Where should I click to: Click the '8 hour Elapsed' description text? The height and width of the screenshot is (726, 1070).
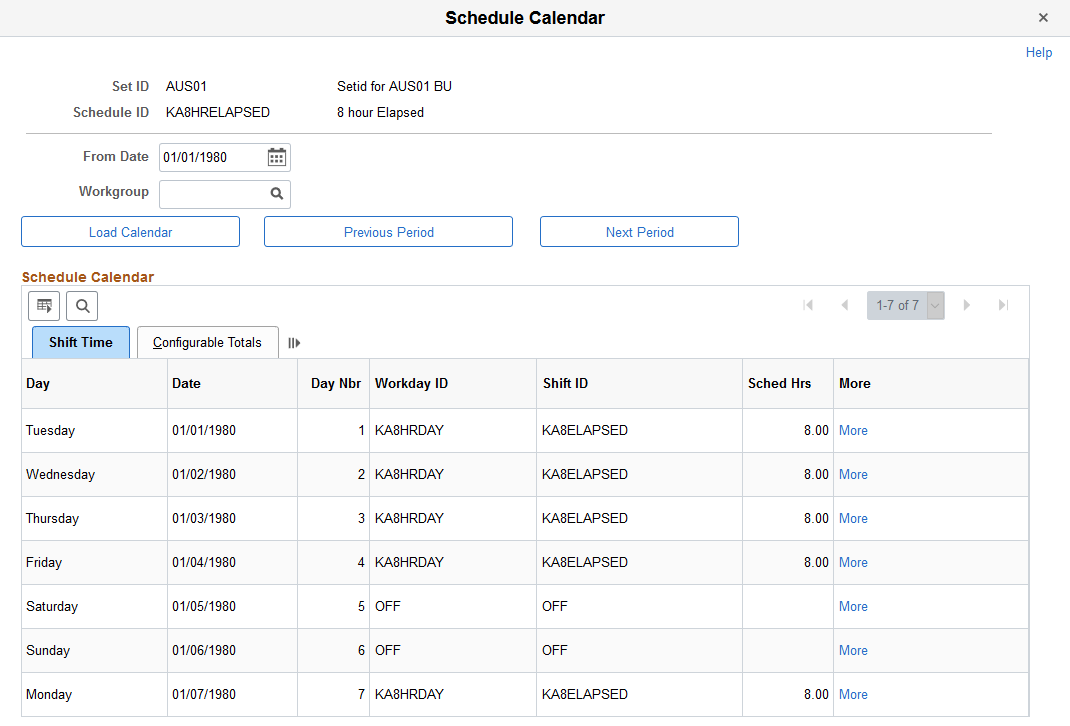(380, 113)
